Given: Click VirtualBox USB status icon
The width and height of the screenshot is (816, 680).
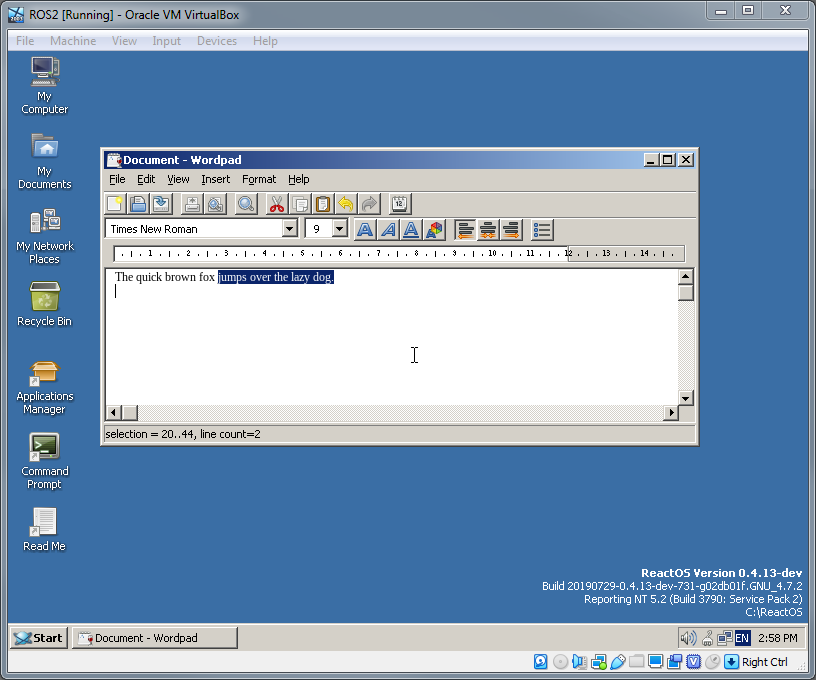Looking at the screenshot, I should click(x=618, y=662).
